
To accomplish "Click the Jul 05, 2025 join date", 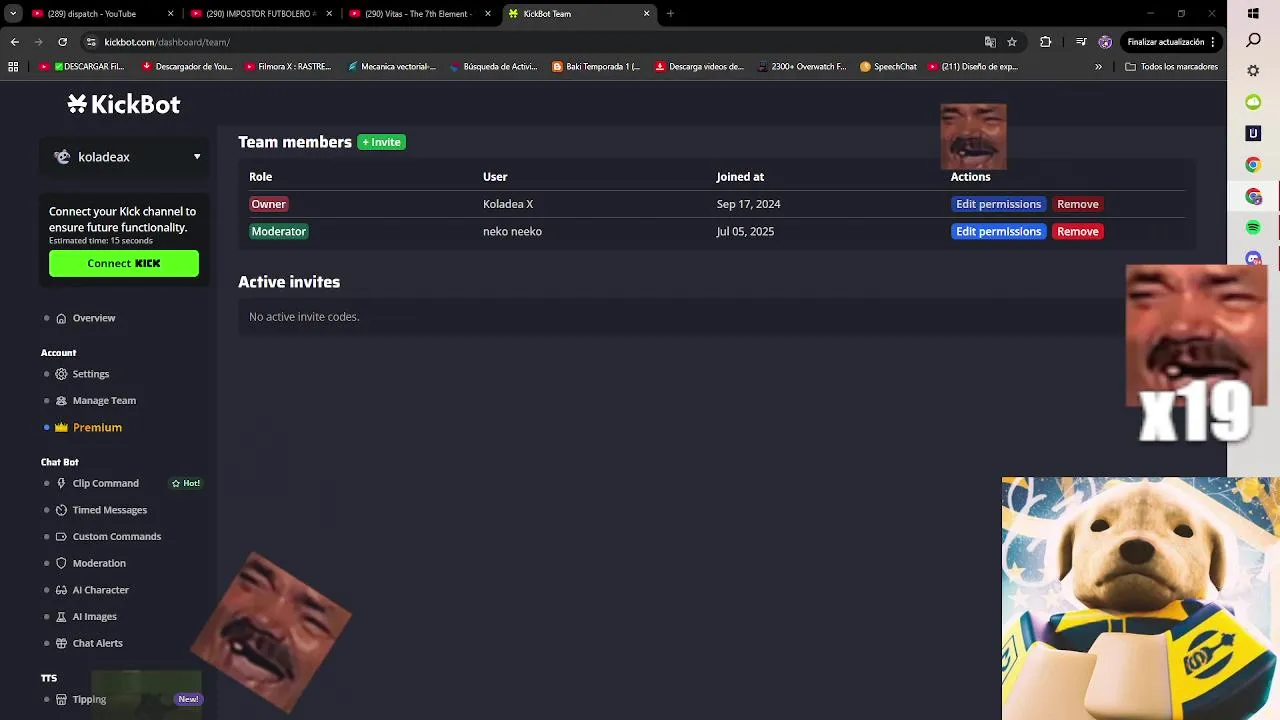I will tap(745, 231).
